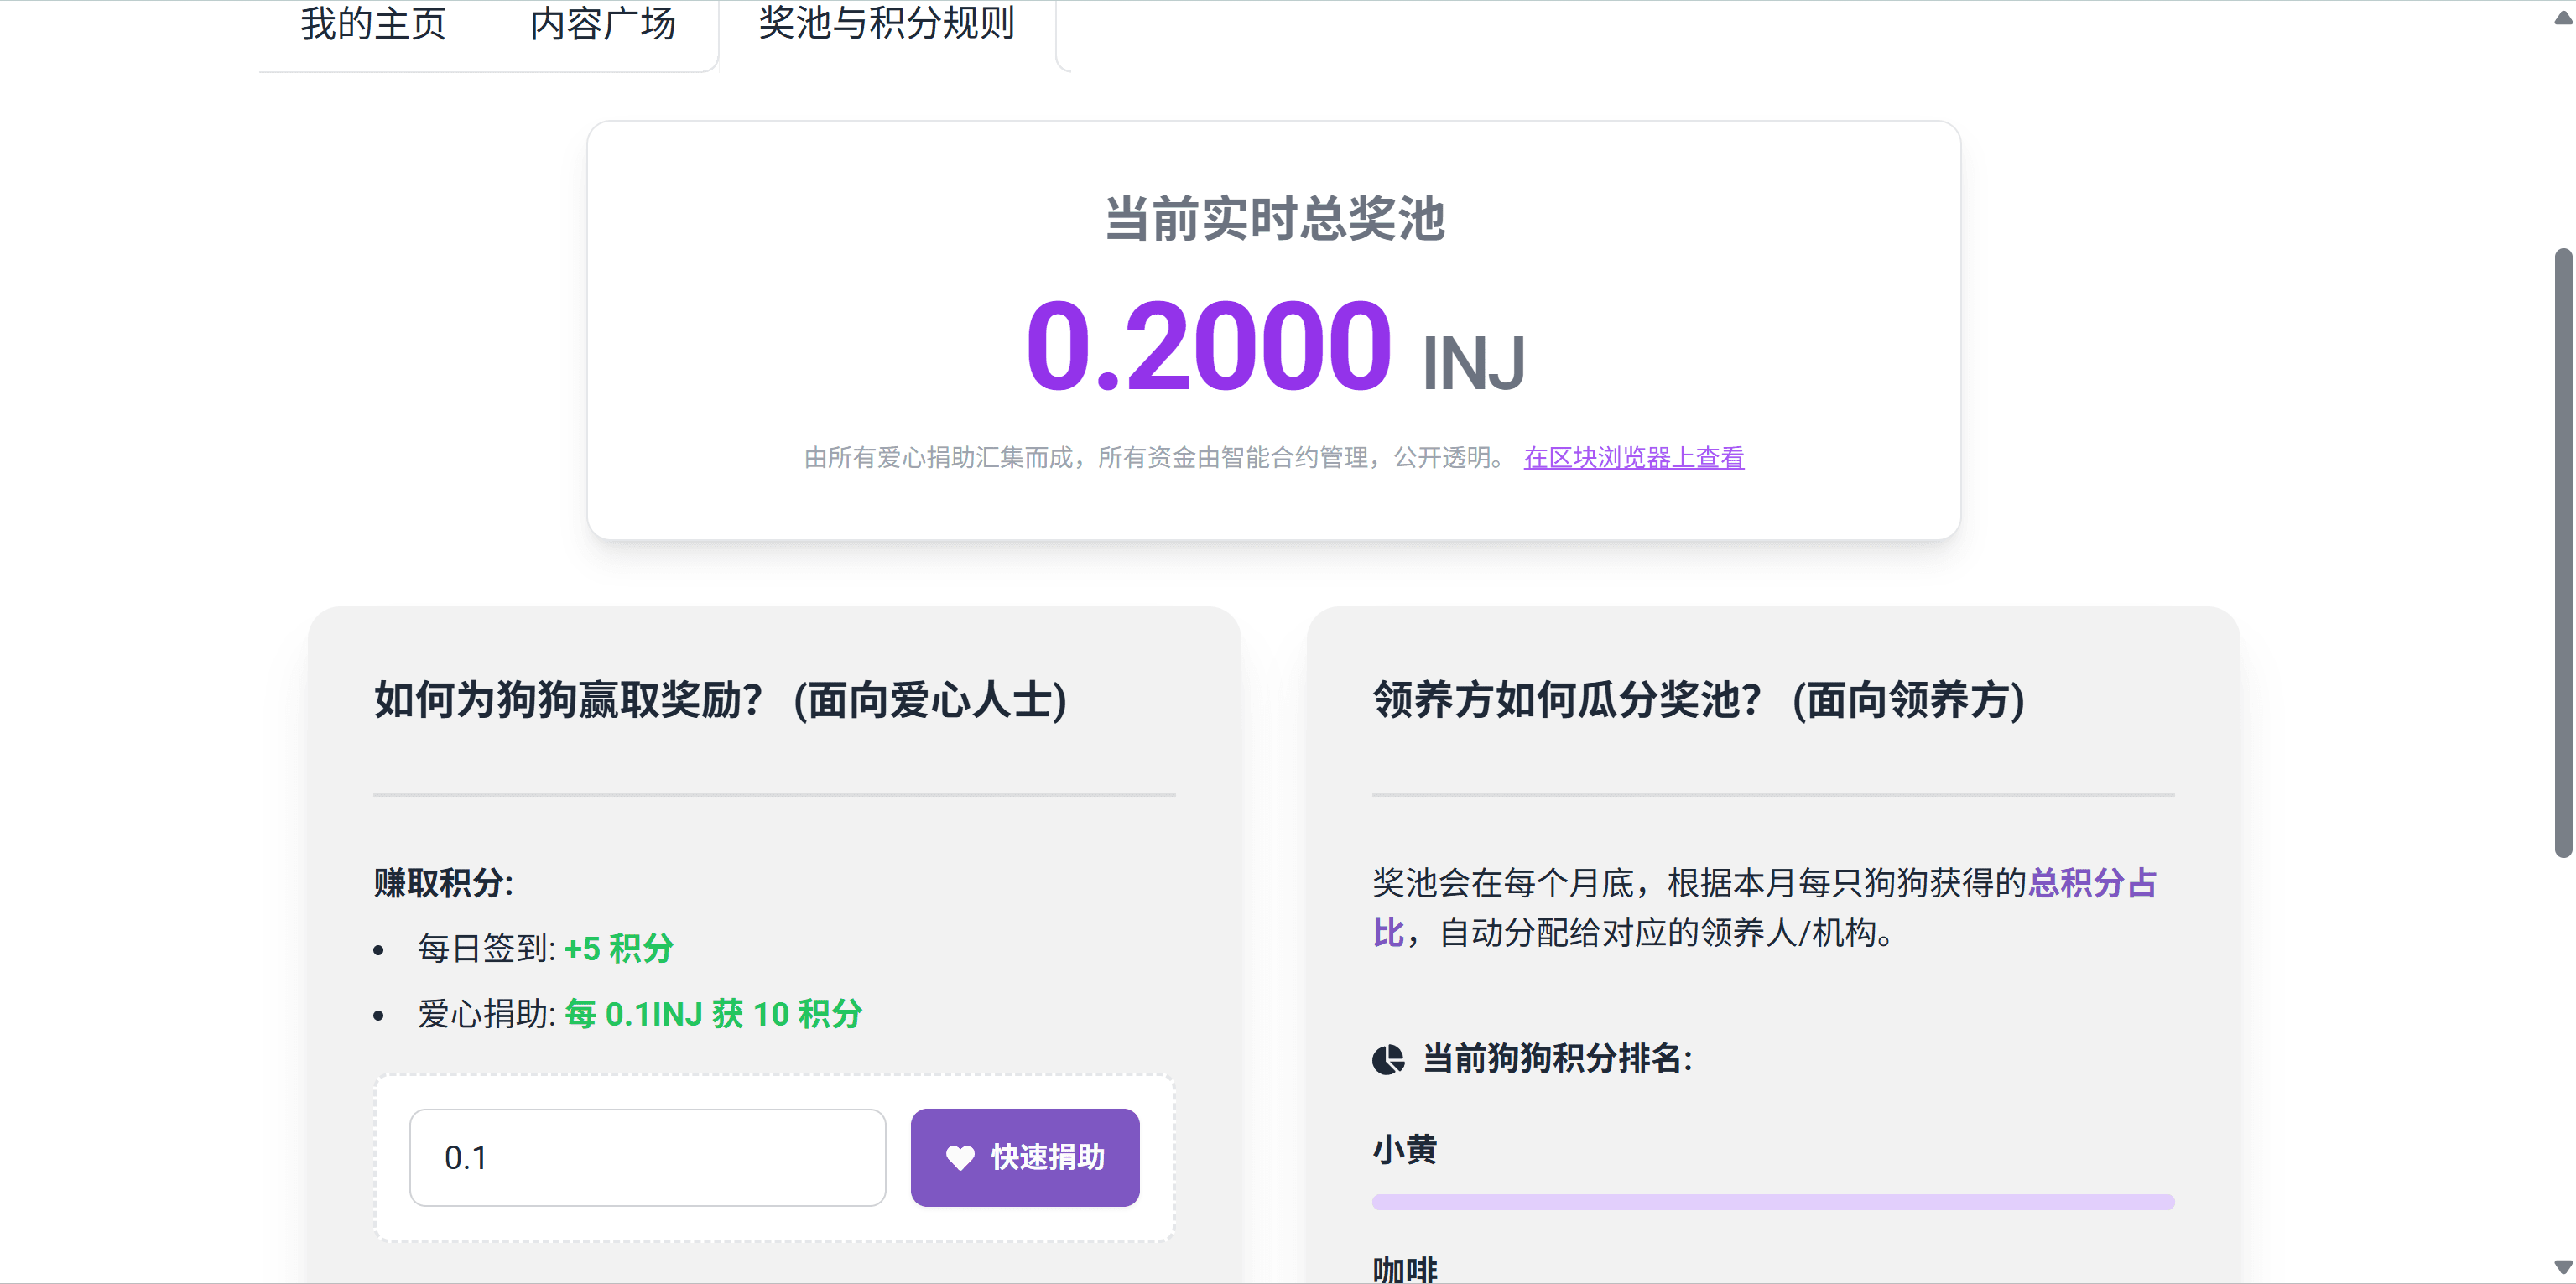2576x1284 pixels.
Task: Click the scrollbar down arrow
Action: [2563, 1266]
